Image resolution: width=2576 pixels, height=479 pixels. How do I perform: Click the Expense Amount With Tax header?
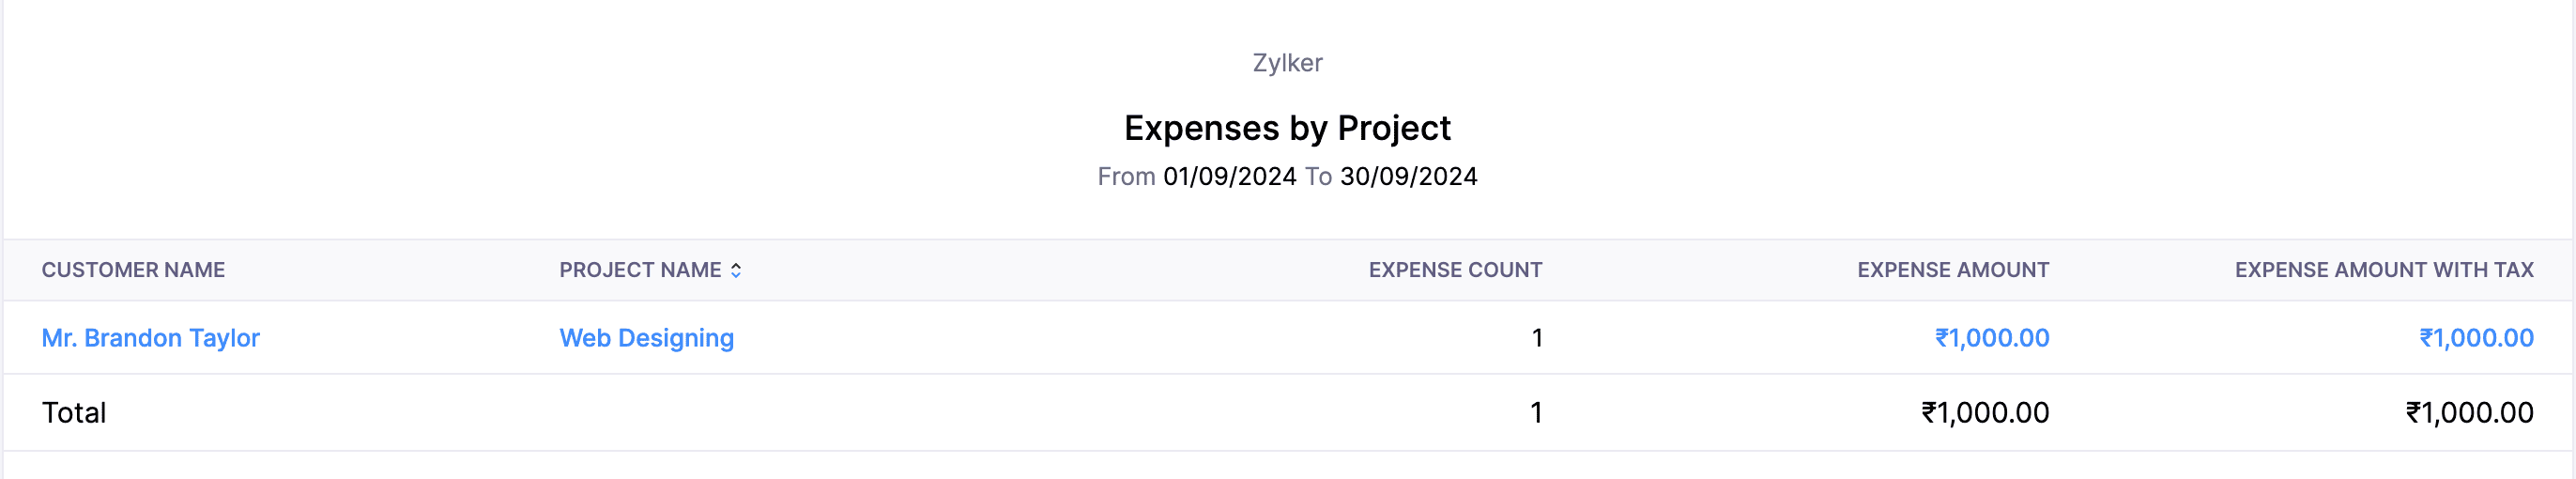(x=2383, y=270)
